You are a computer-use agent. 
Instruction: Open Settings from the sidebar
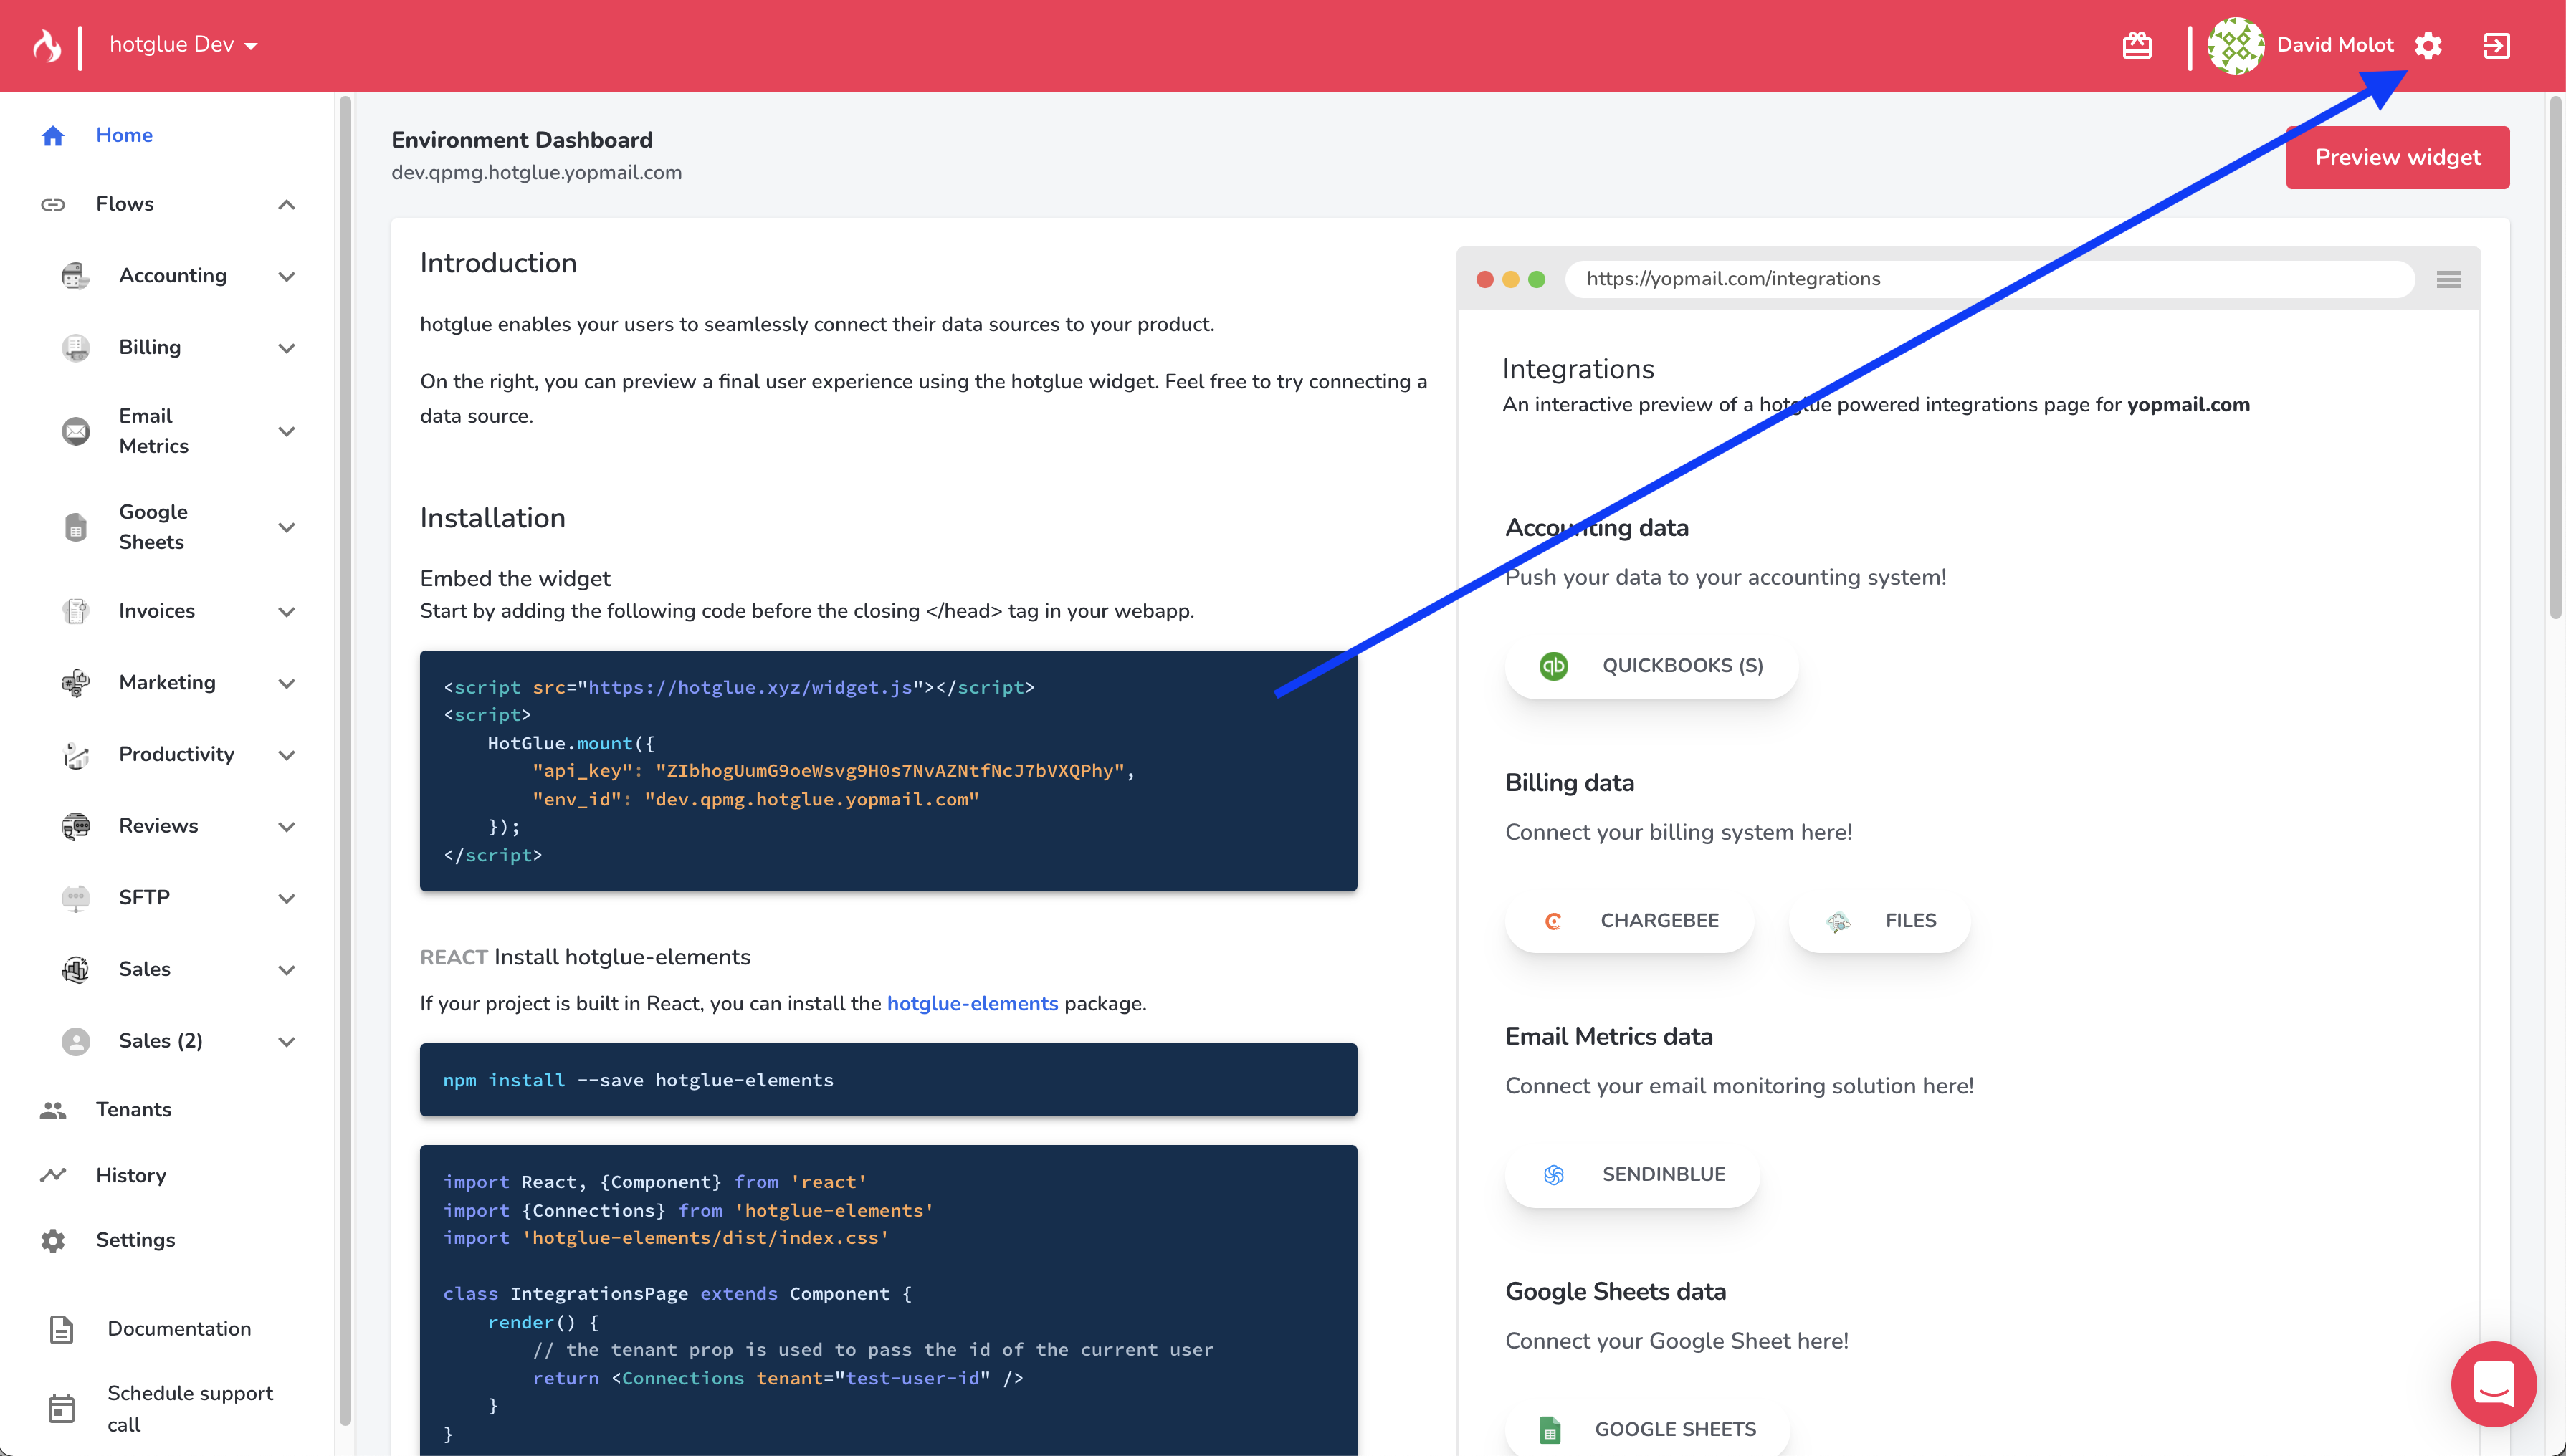[x=135, y=1240]
